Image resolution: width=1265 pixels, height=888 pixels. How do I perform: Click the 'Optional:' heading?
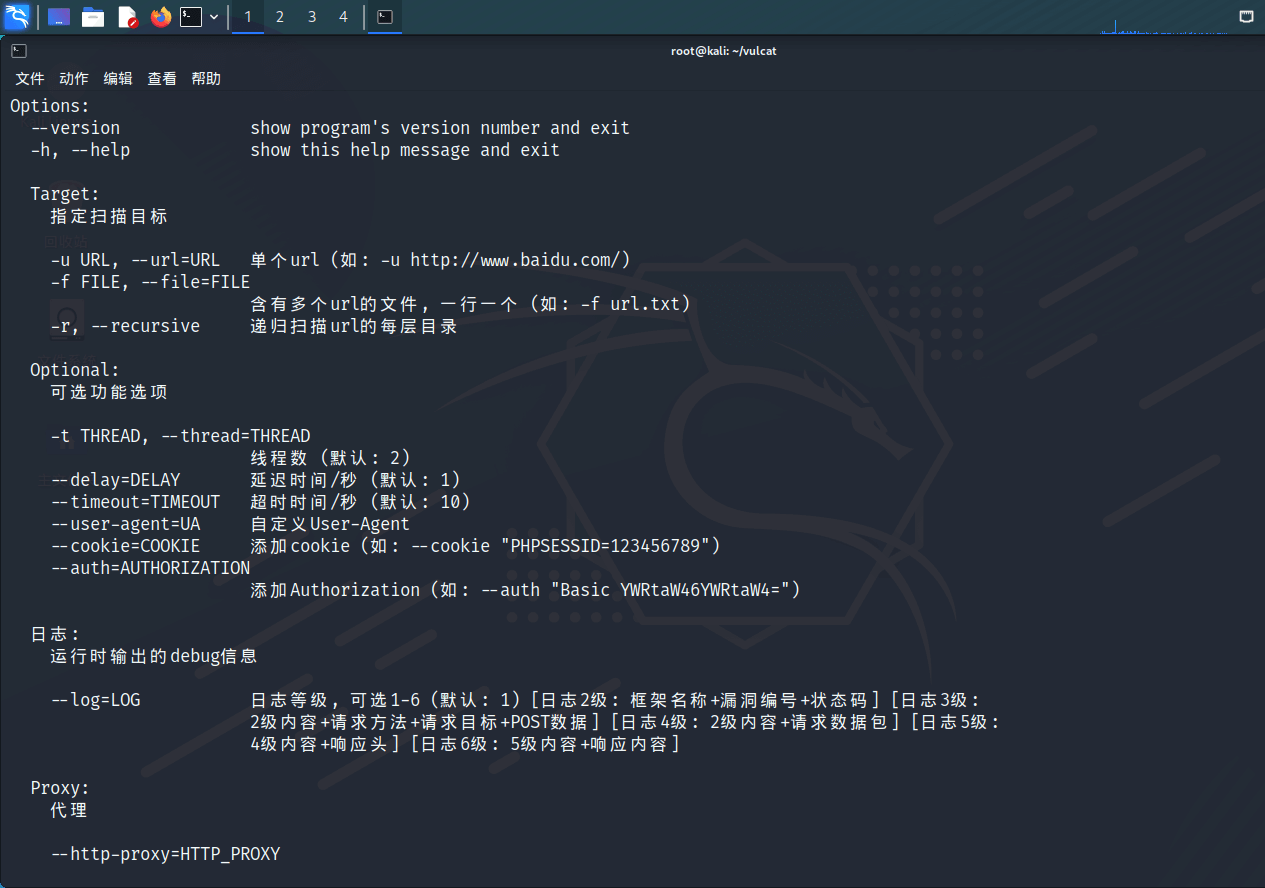tap(75, 370)
